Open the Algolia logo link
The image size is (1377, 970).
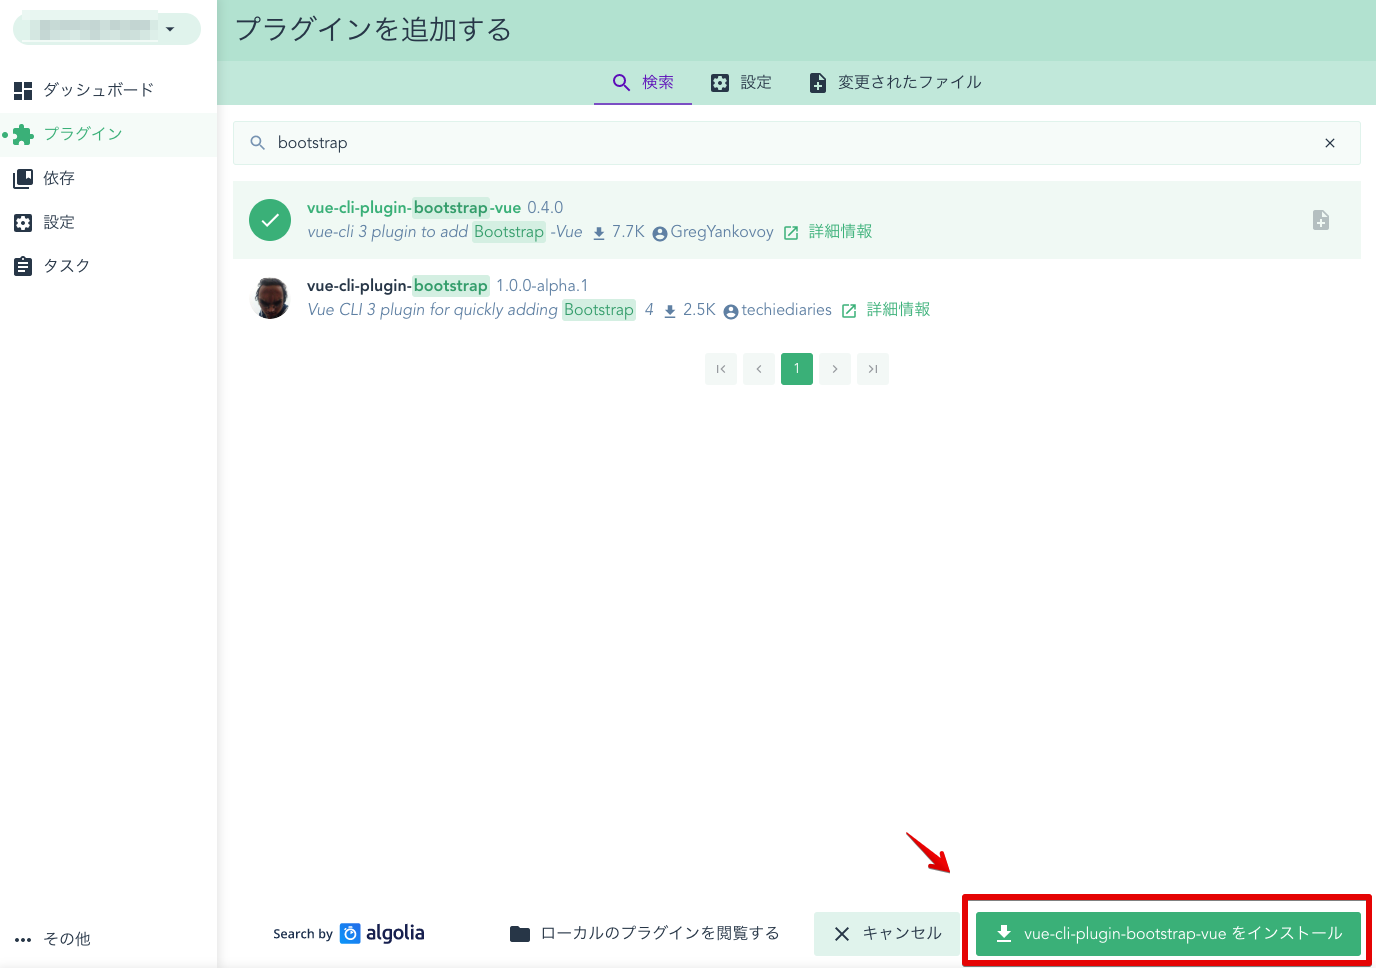click(x=382, y=933)
